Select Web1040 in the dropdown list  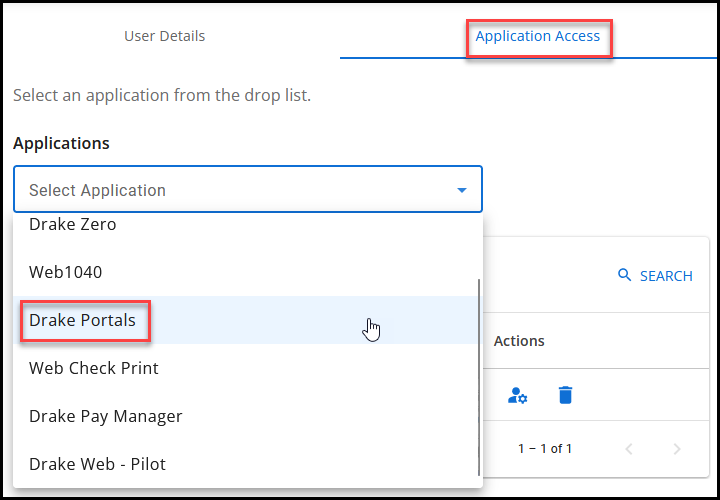click(66, 272)
